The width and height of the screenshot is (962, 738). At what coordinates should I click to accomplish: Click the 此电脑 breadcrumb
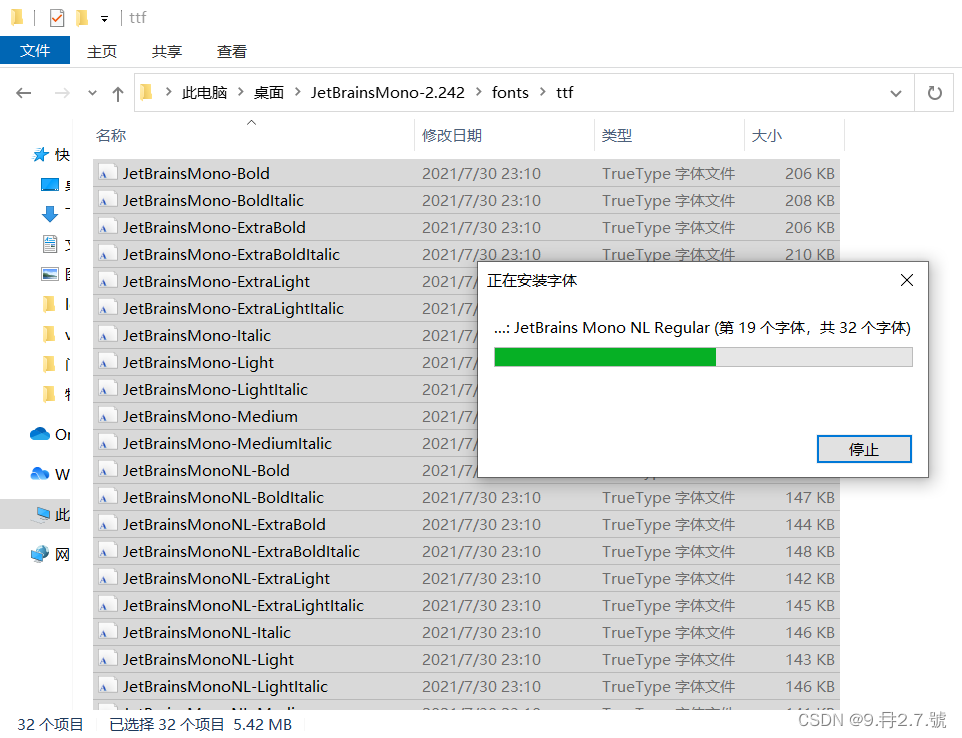204,93
